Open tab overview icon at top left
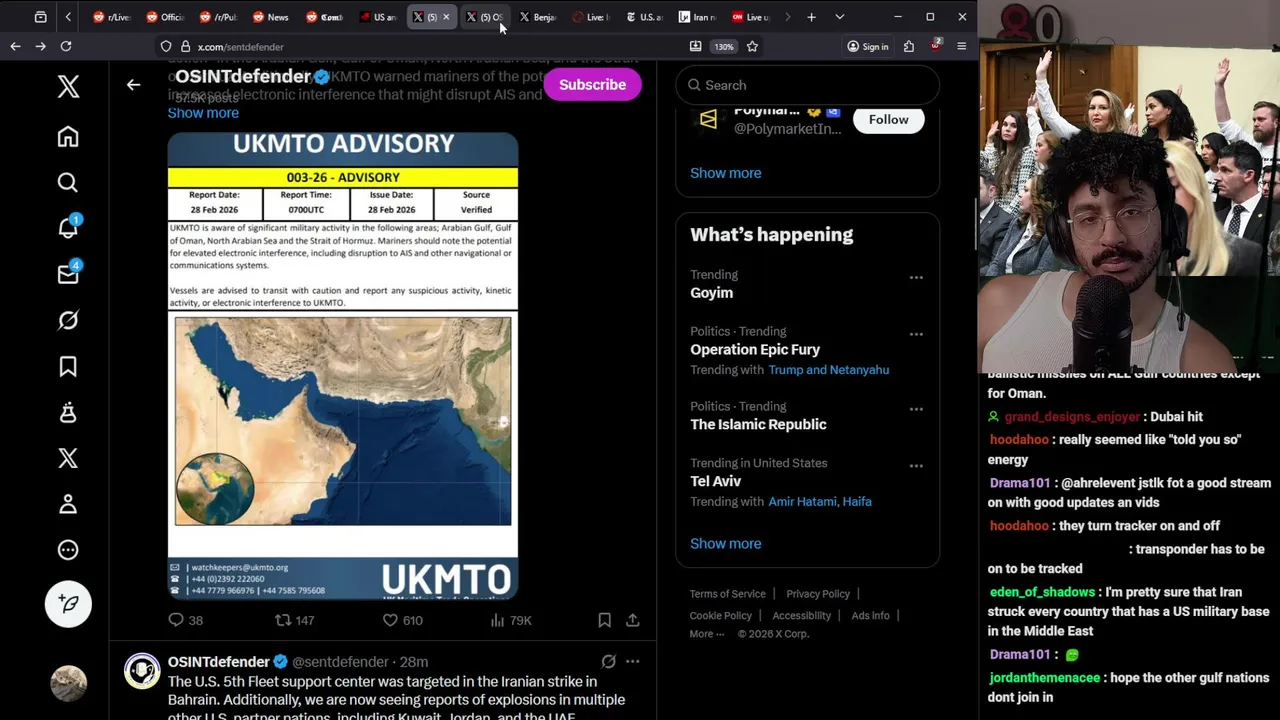The height and width of the screenshot is (720, 1280). point(40,17)
